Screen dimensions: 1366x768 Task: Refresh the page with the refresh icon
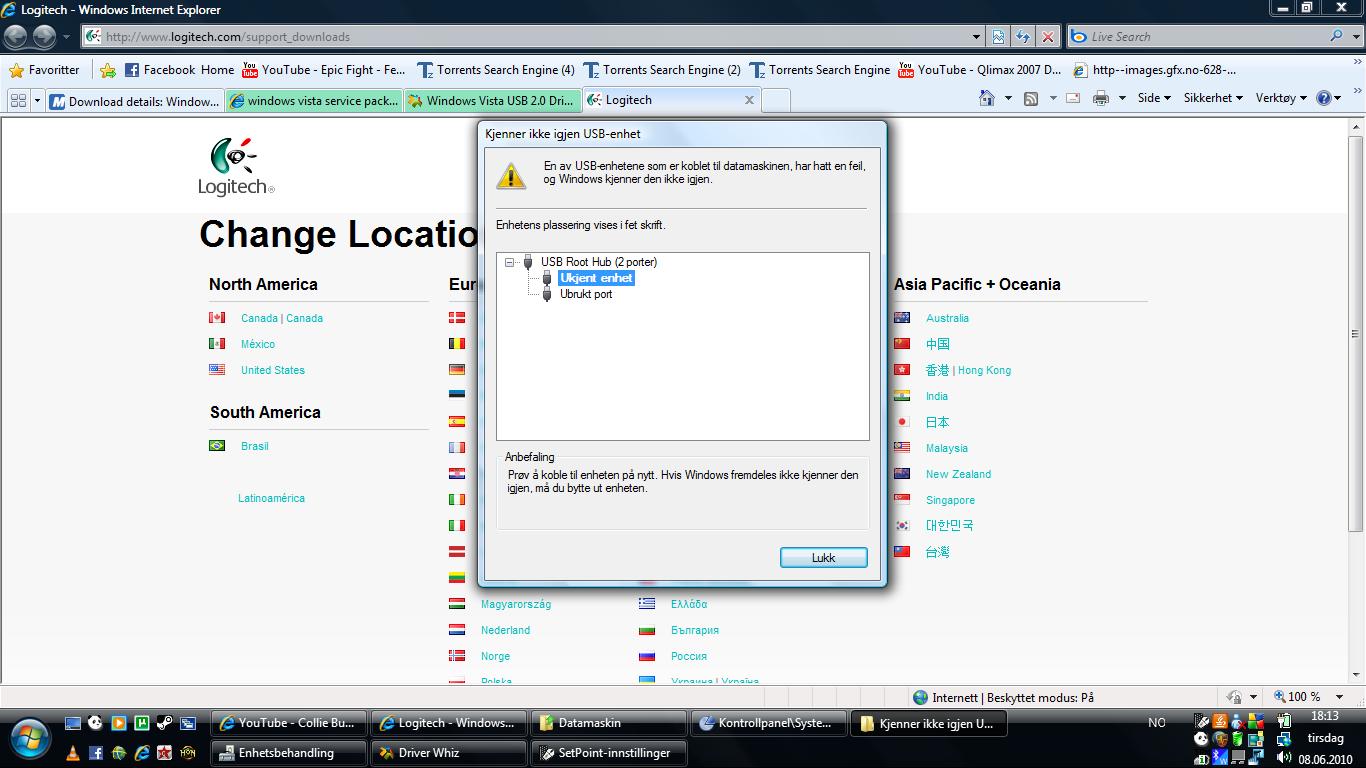[x=1023, y=37]
